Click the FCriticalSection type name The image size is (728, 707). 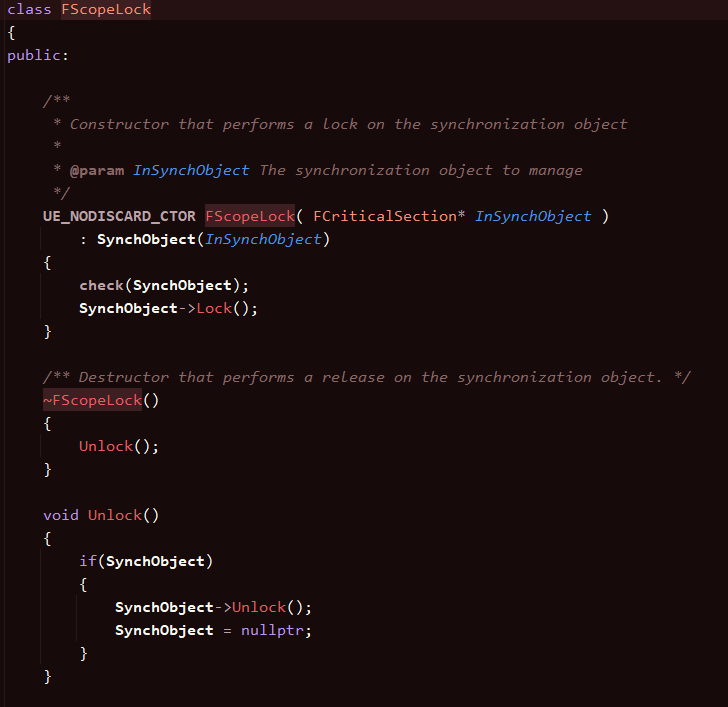390,216
